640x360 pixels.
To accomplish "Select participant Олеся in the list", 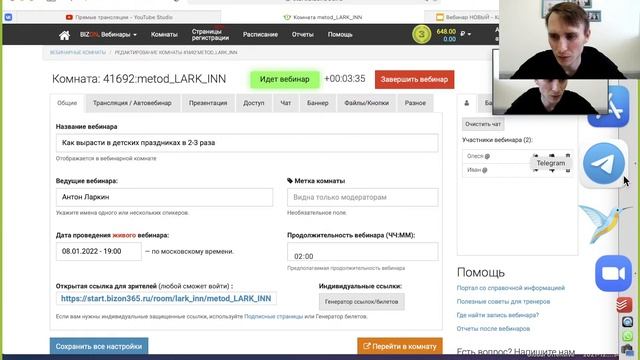I will pyautogui.click(x=517, y=156).
